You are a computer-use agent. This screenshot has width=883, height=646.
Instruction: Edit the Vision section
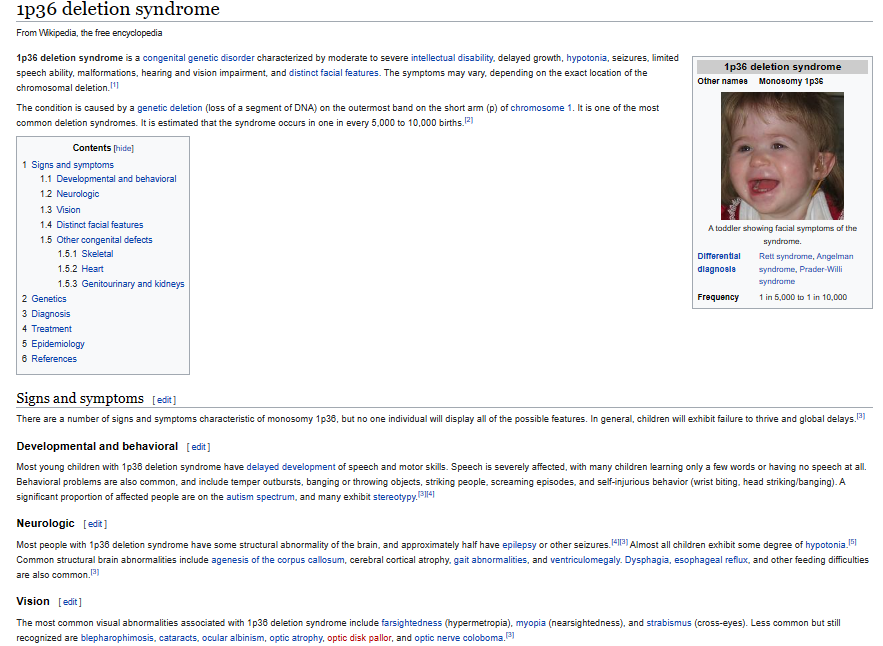coord(70,602)
